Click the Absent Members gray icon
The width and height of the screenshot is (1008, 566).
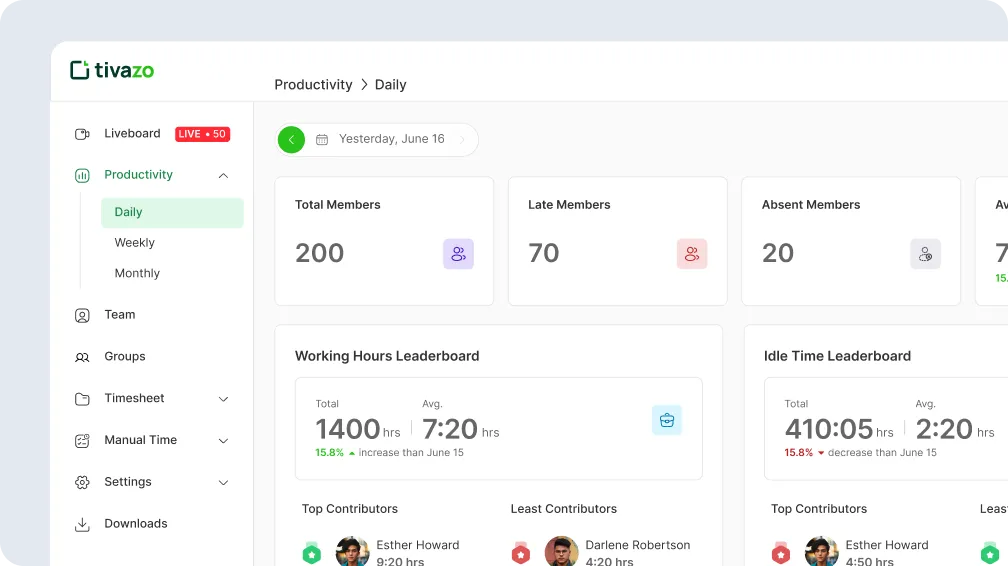pos(925,254)
